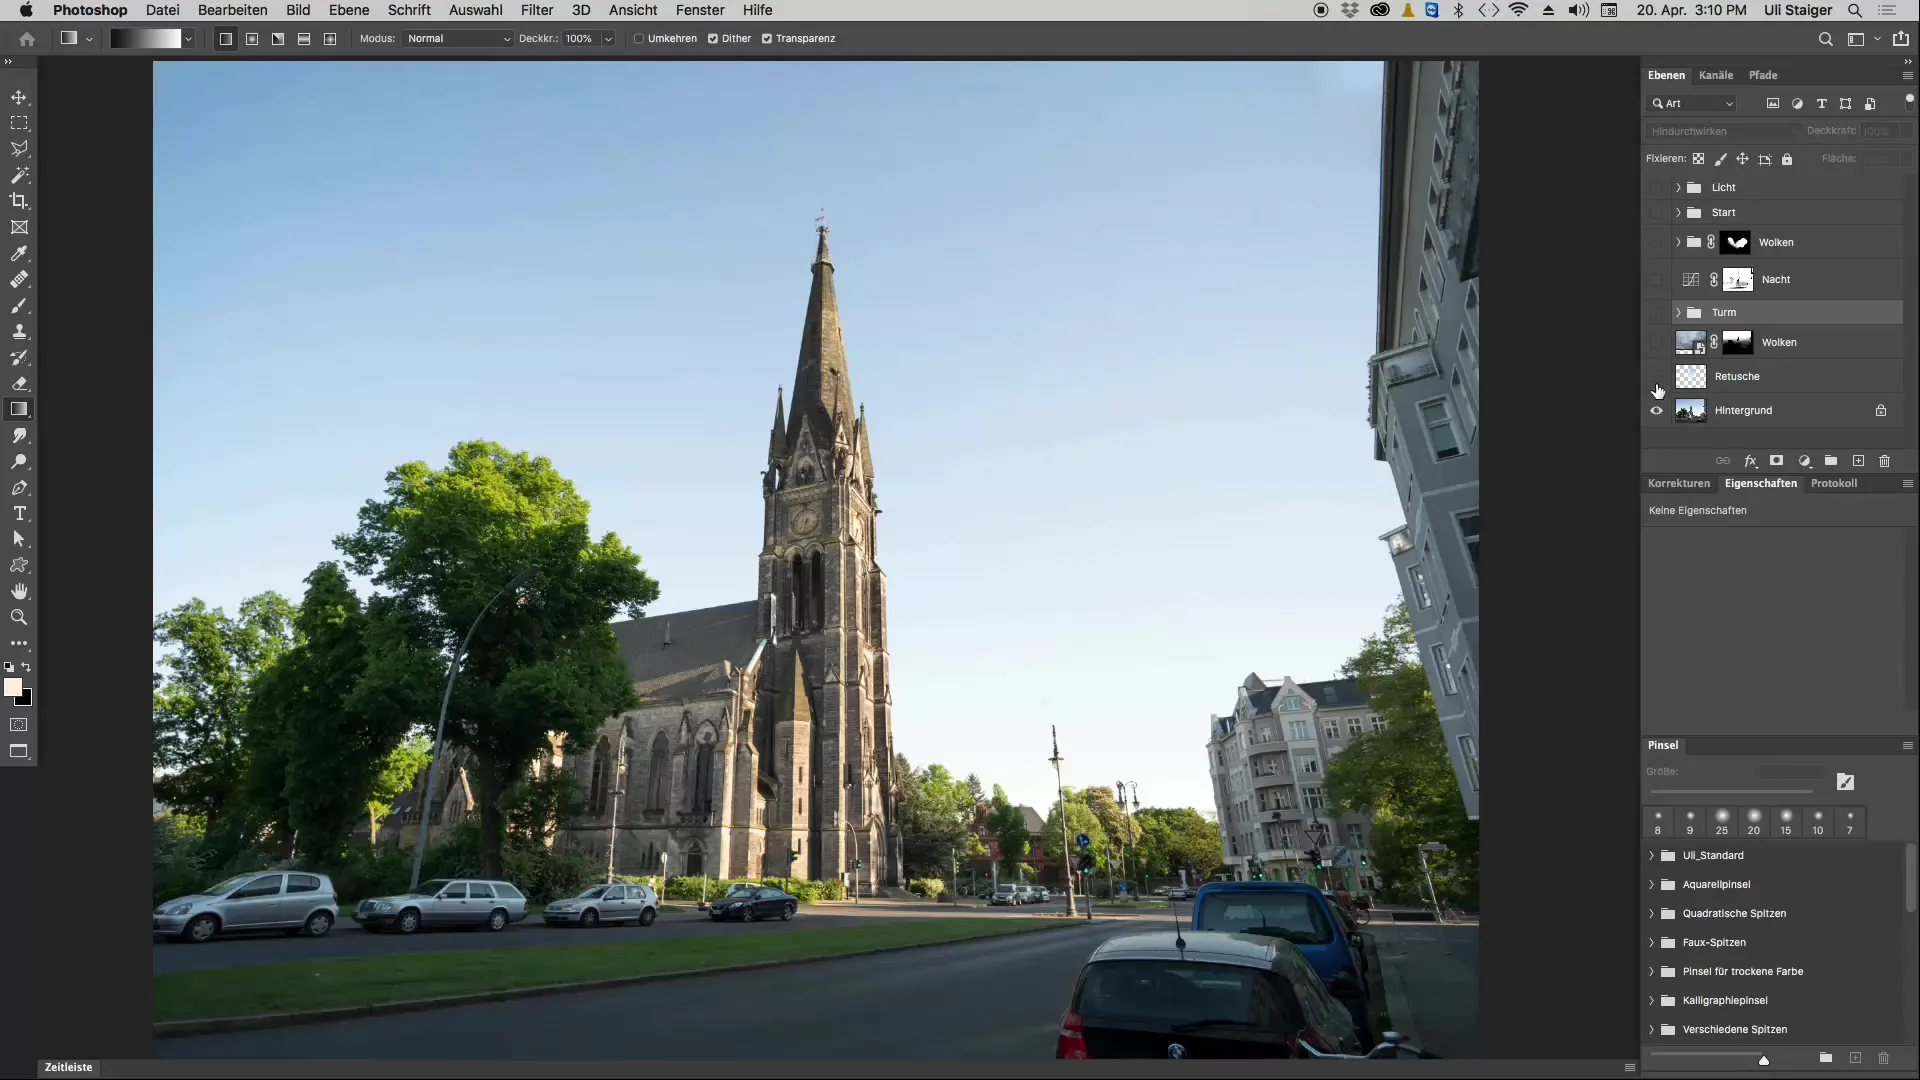Select the Frame tool

[19, 227]
